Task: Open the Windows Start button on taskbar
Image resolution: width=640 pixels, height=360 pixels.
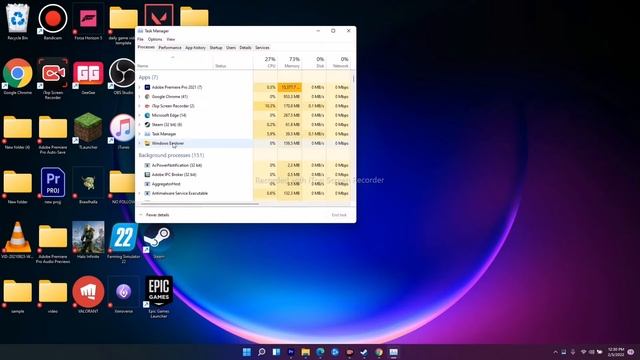Action: pyautogui.click(x=247, y=352)
